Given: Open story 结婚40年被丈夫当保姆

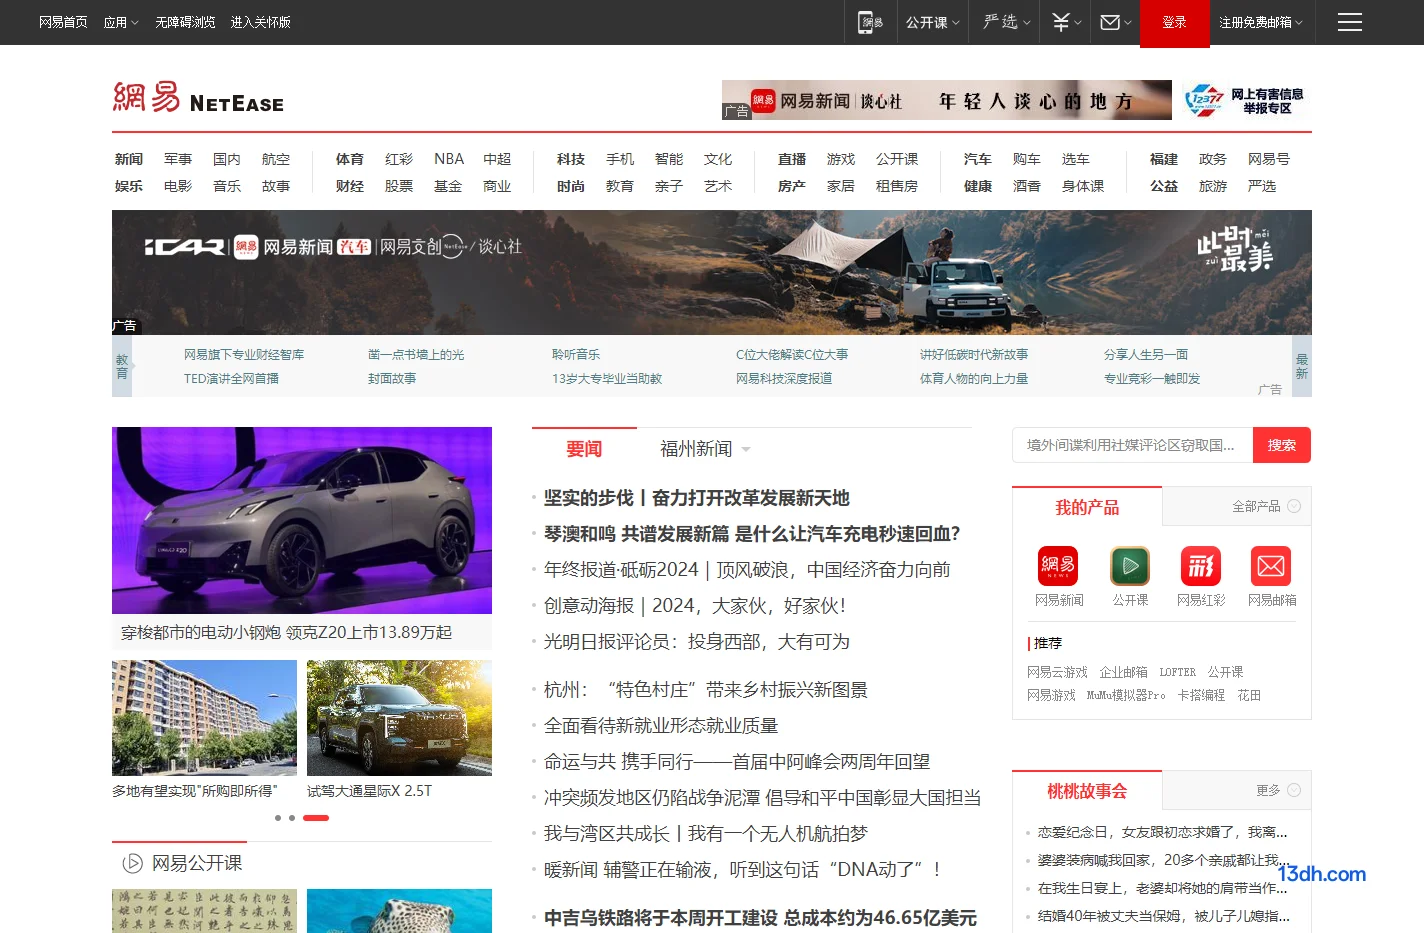Looking at the screenshot, I should click(x=1163, y=916).
